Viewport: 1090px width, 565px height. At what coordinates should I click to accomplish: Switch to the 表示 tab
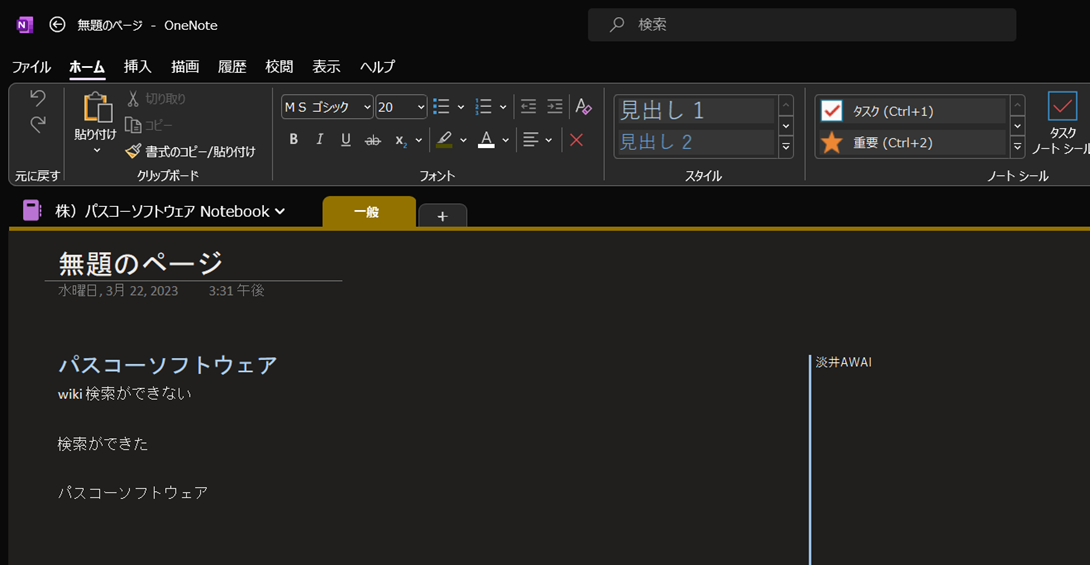click(326, 67)
